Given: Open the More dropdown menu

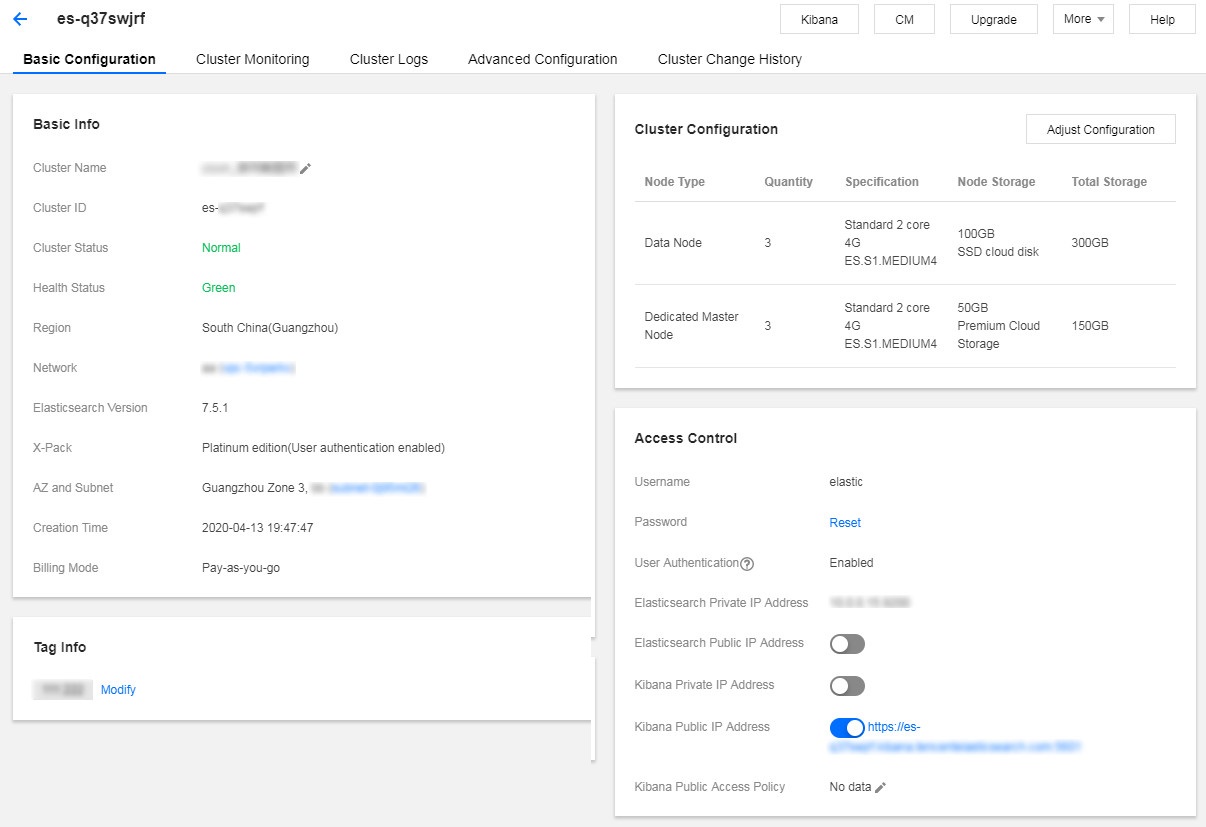Looking at the screenshot, I should (x=1083, y=19).
